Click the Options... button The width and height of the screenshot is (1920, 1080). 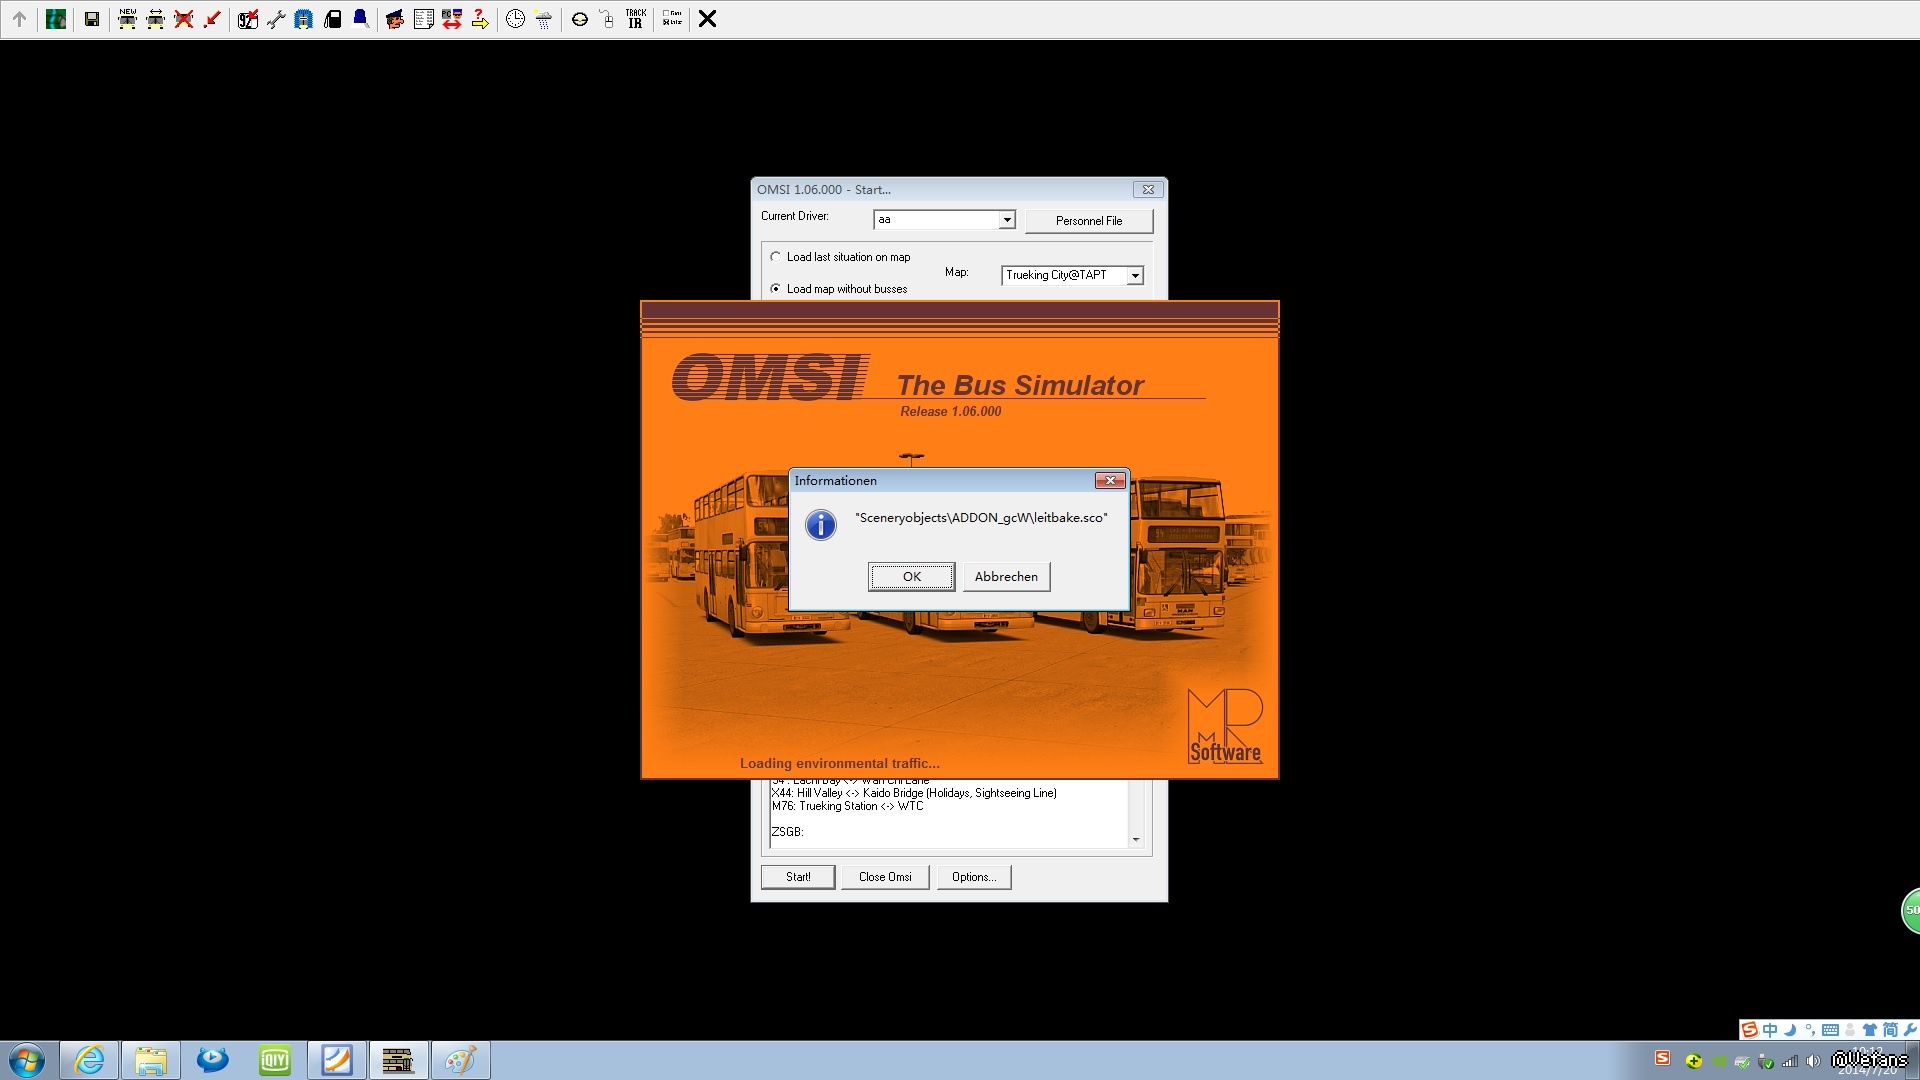[x=973, y=877]
